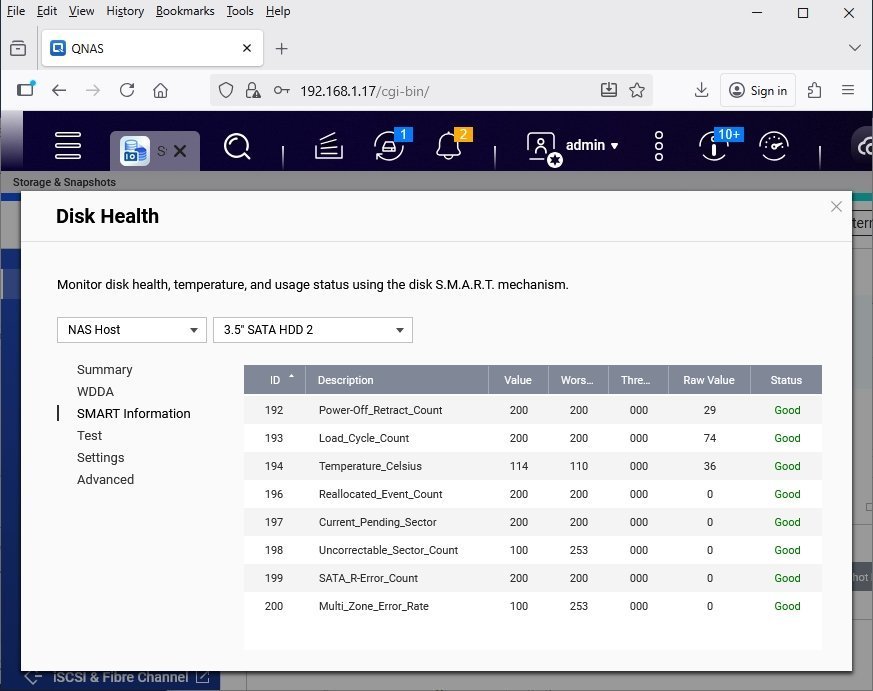This screenshot has width=873, height=691.
Task: Select Summary in Disk Health sidebar
Action: [x=105, y=370]
